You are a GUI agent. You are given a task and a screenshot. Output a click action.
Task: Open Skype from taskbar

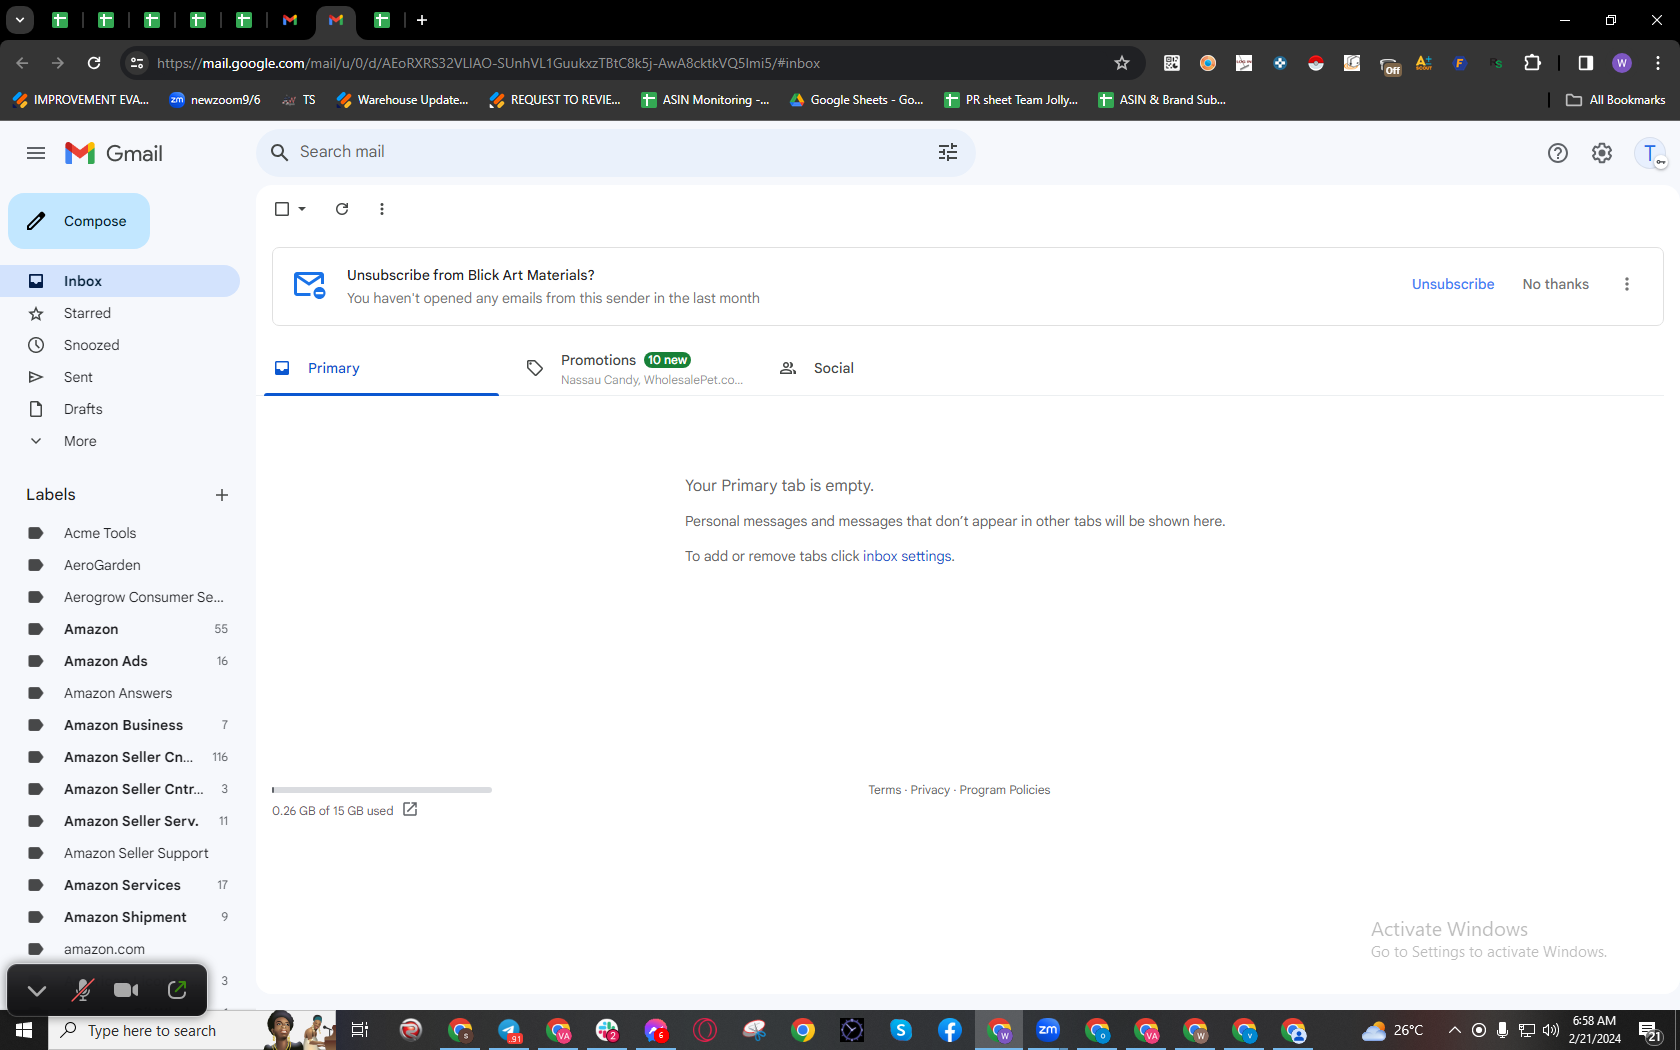(901, 1030)
